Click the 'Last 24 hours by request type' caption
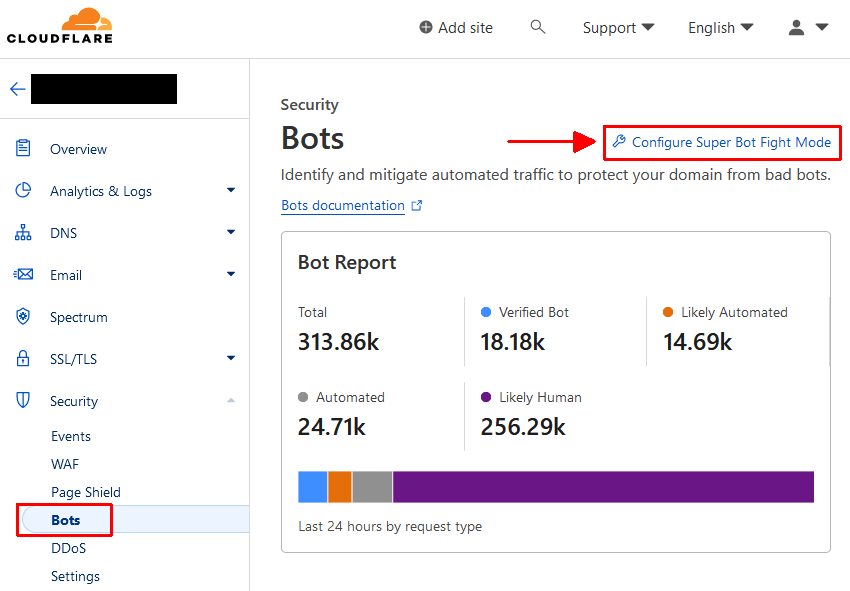This screenshot has height=591, width=850. tap(390, 526)
